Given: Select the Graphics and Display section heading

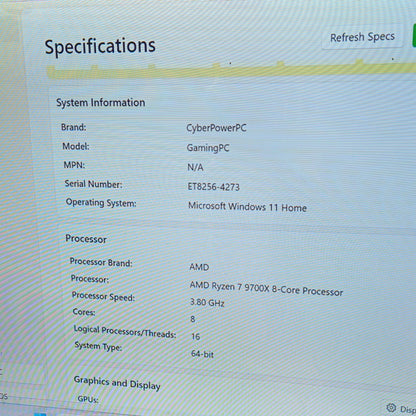Looking at the screenshot, I should [117, 383].
